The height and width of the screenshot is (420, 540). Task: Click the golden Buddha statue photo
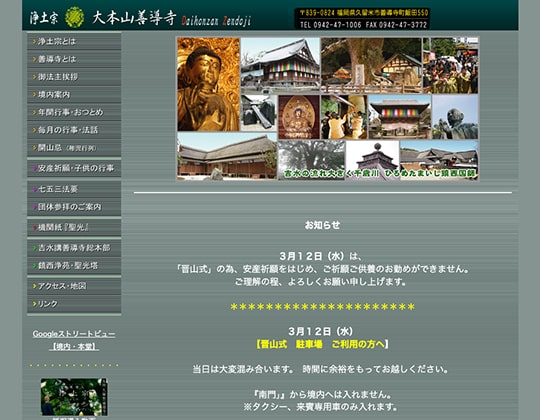(x=208, y=84)
